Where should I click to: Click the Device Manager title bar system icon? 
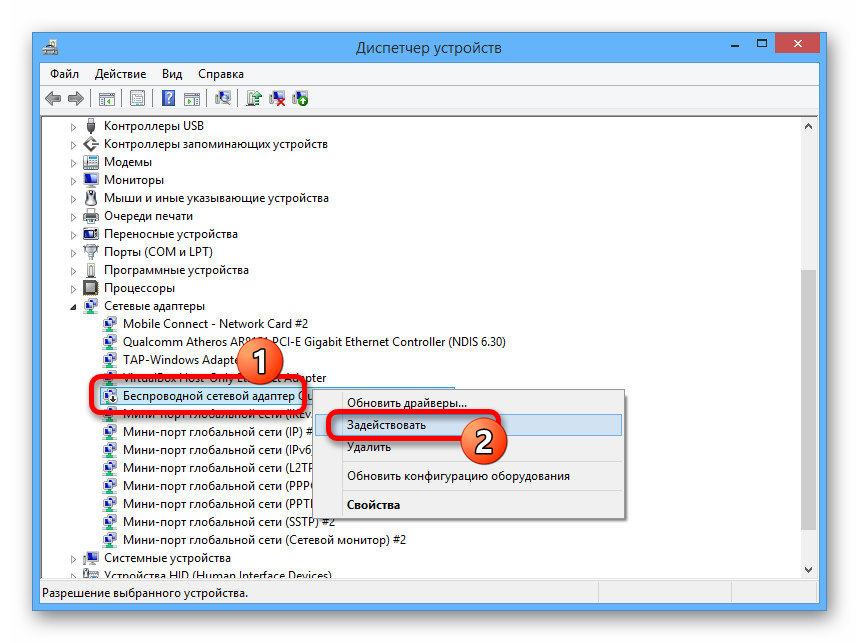point(50,47)
